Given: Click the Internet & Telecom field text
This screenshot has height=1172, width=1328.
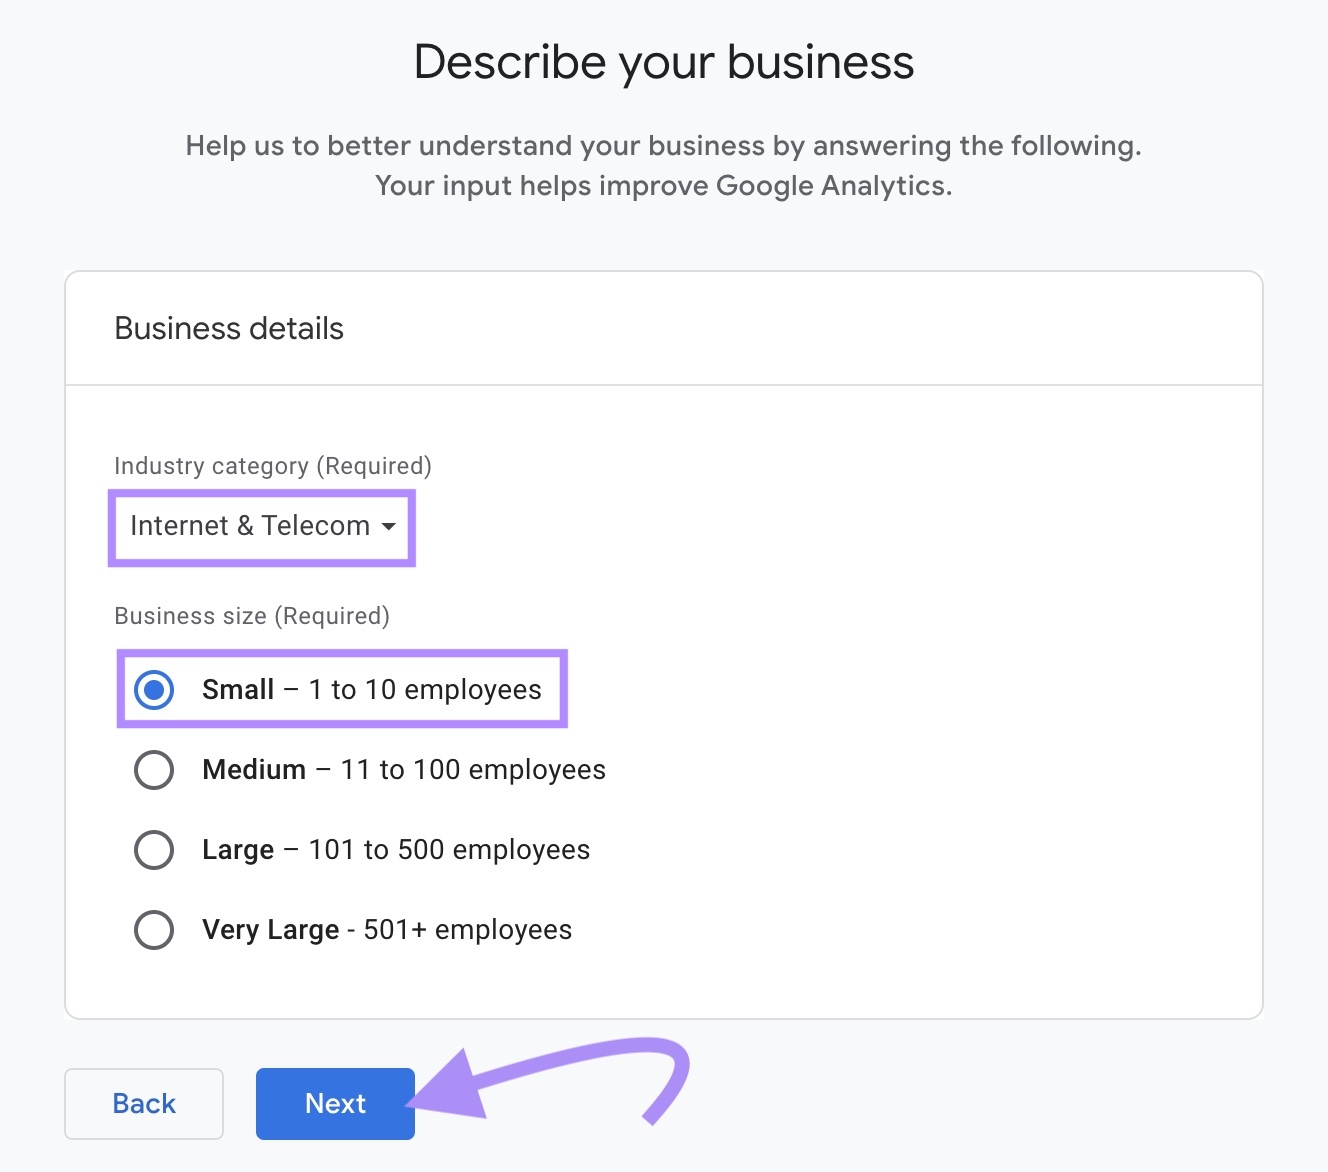Looking at the screenshot, I should (248, 527).
